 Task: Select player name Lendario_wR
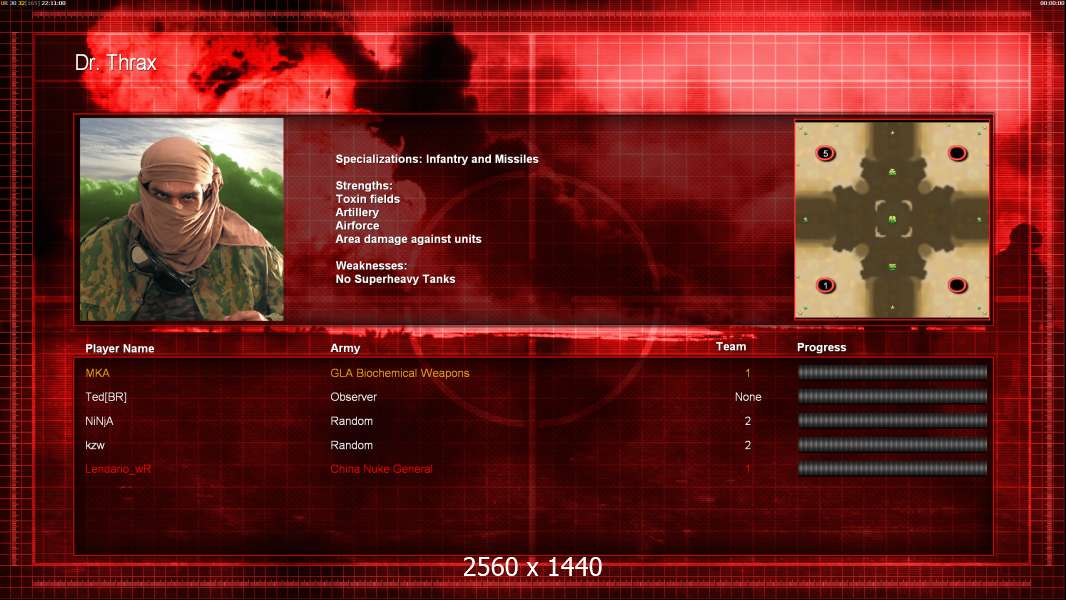coord(118,469)
